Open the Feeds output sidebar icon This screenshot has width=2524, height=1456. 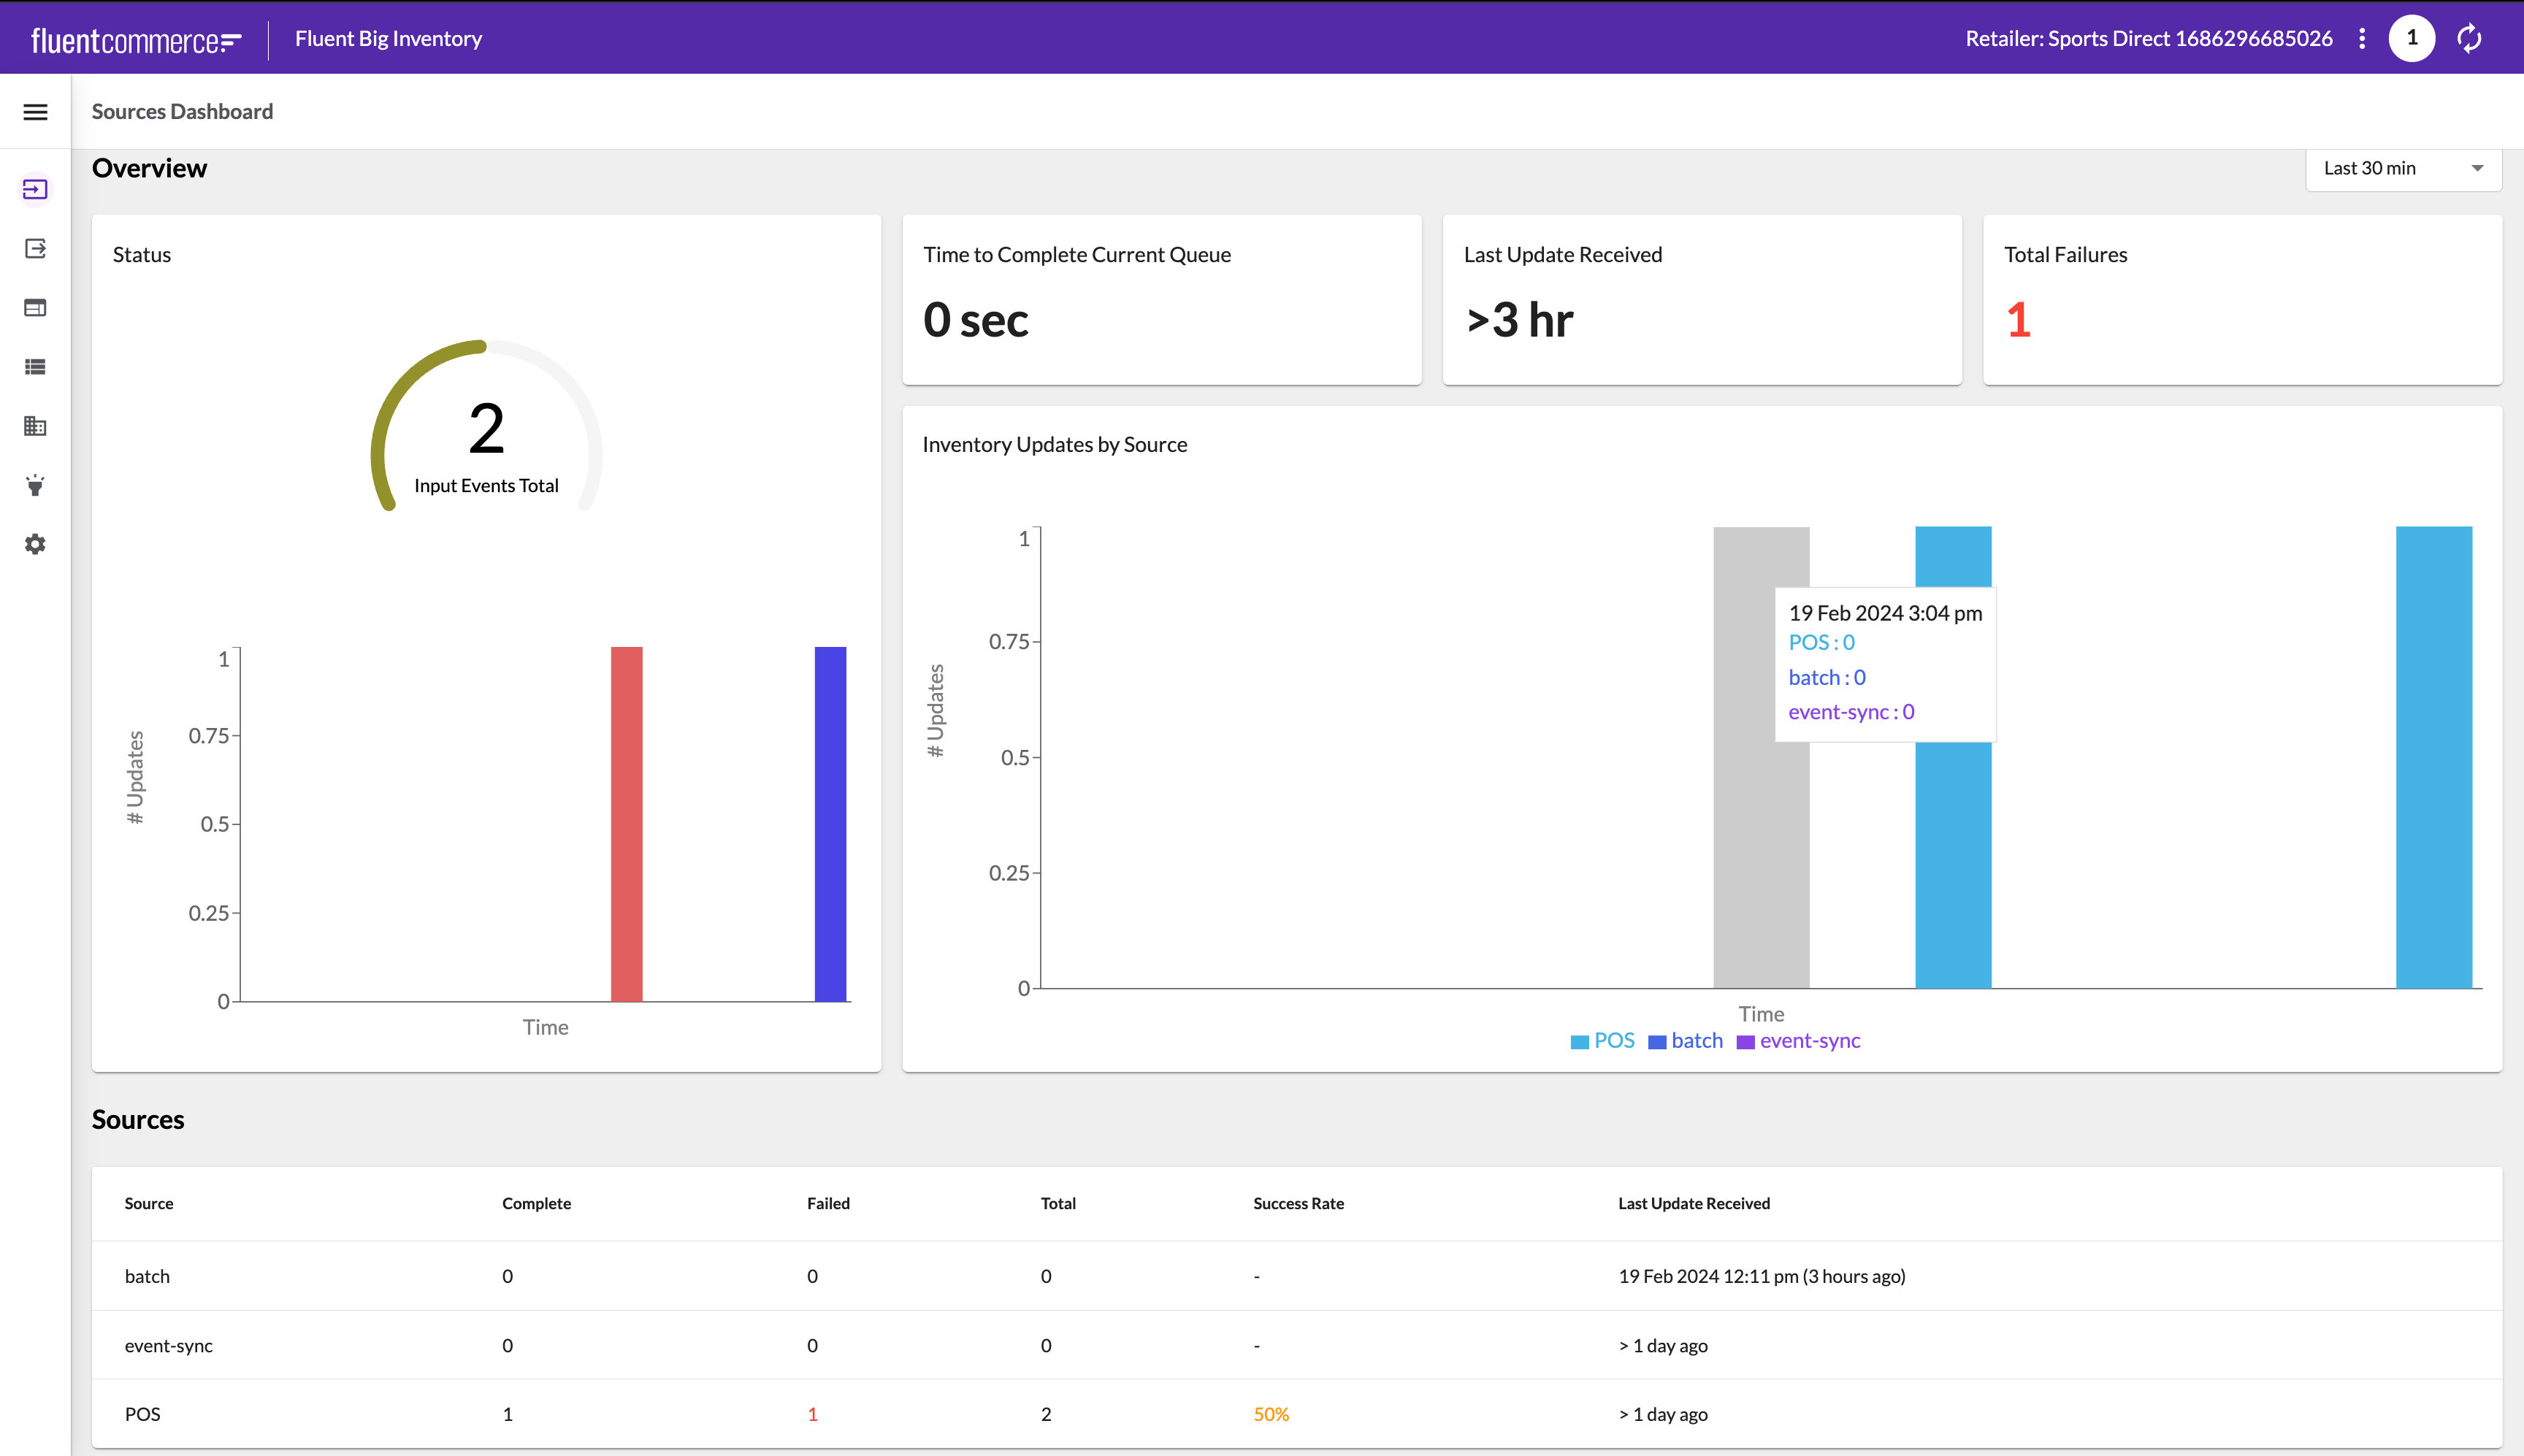pos(35,248)
